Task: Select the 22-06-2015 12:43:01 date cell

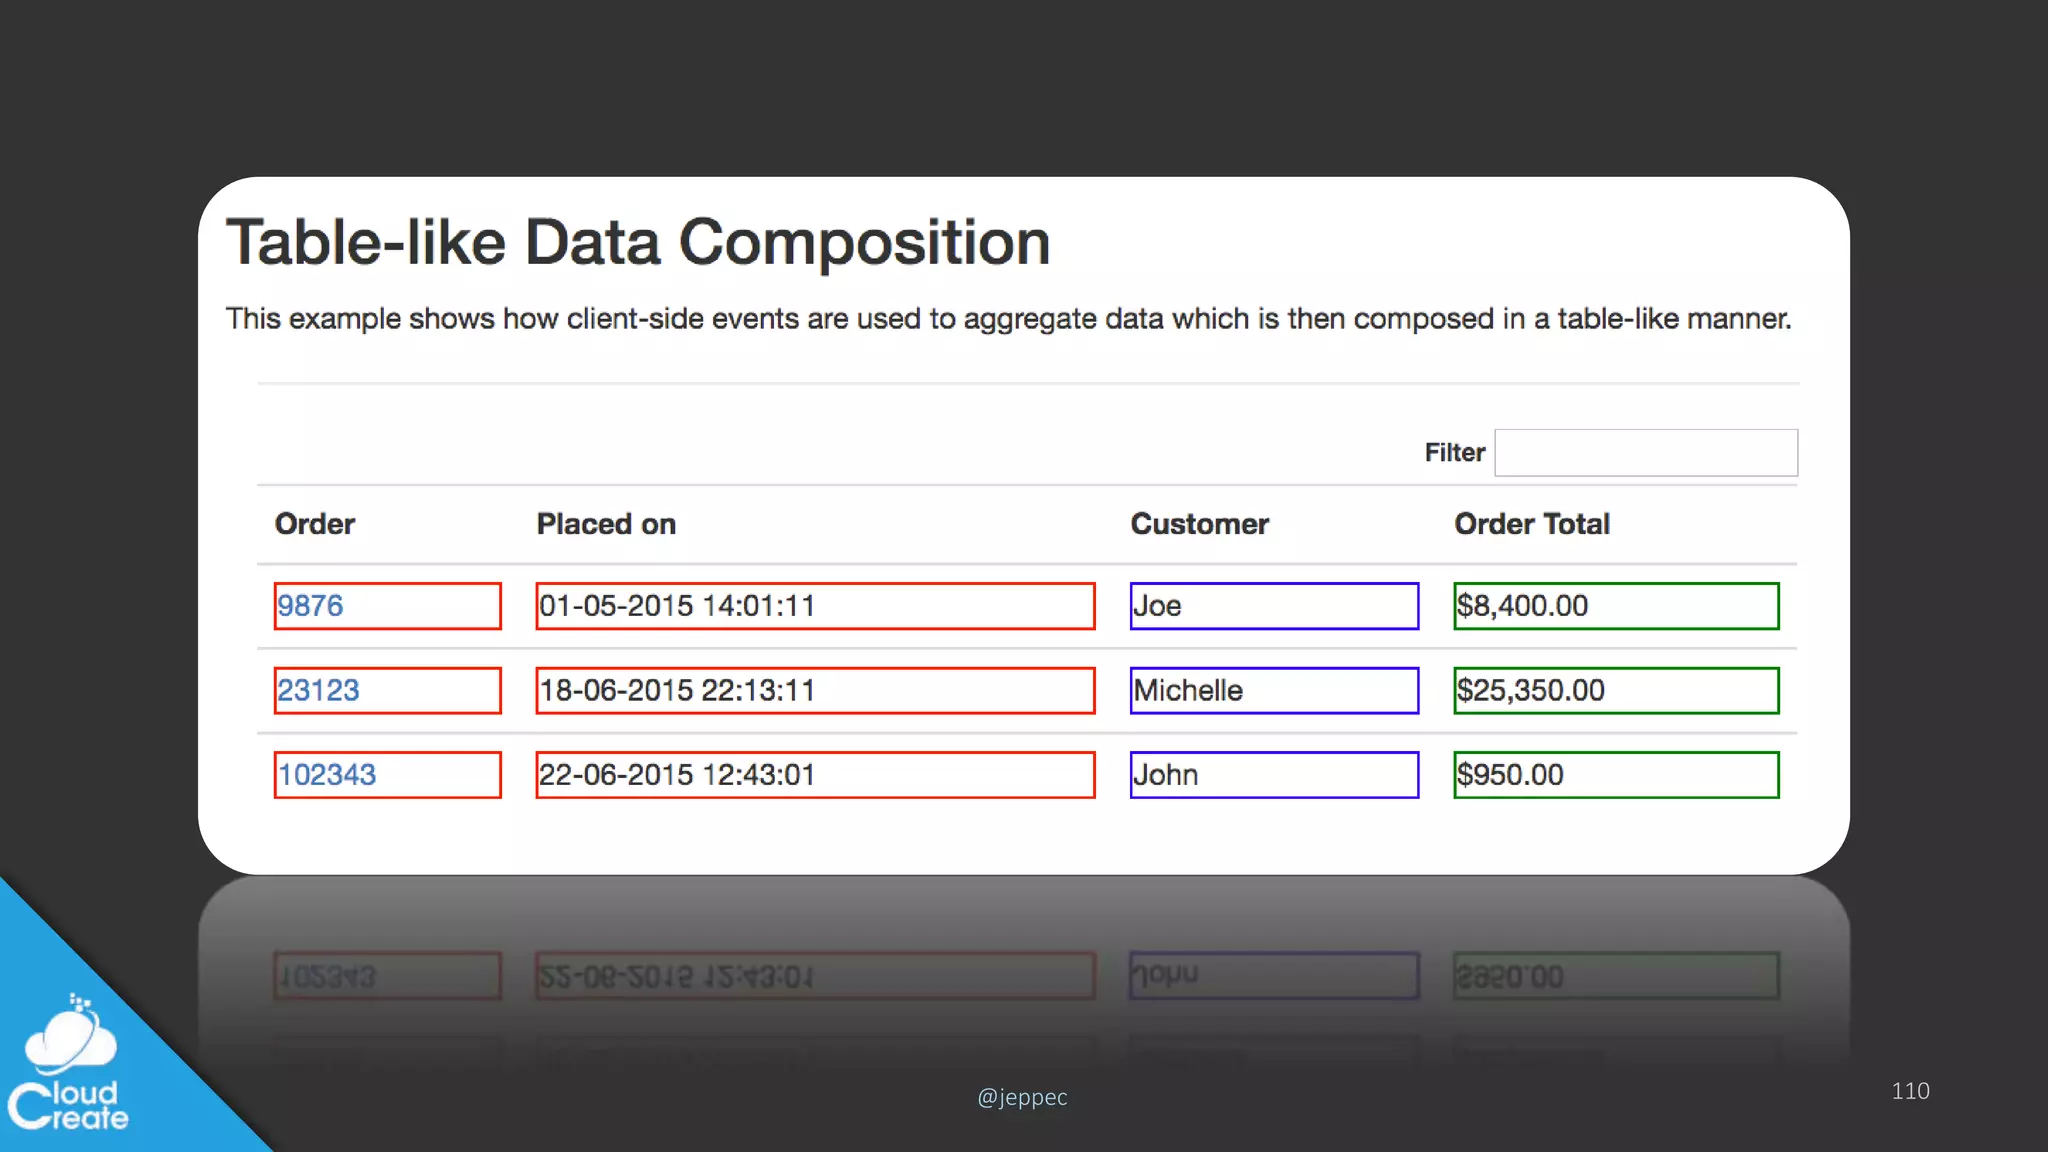Action: pyautogui.click(x=677, y=775)
